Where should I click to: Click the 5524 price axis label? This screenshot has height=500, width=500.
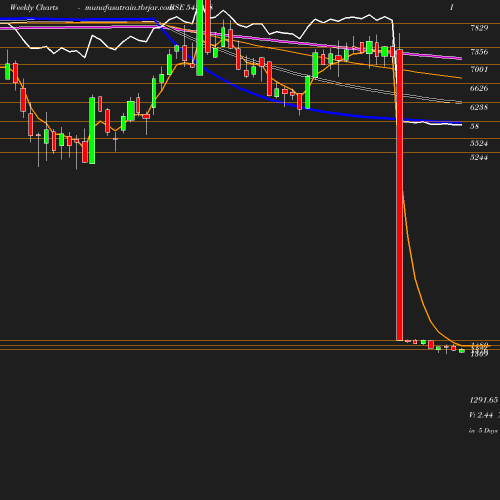tap(479, 143)
